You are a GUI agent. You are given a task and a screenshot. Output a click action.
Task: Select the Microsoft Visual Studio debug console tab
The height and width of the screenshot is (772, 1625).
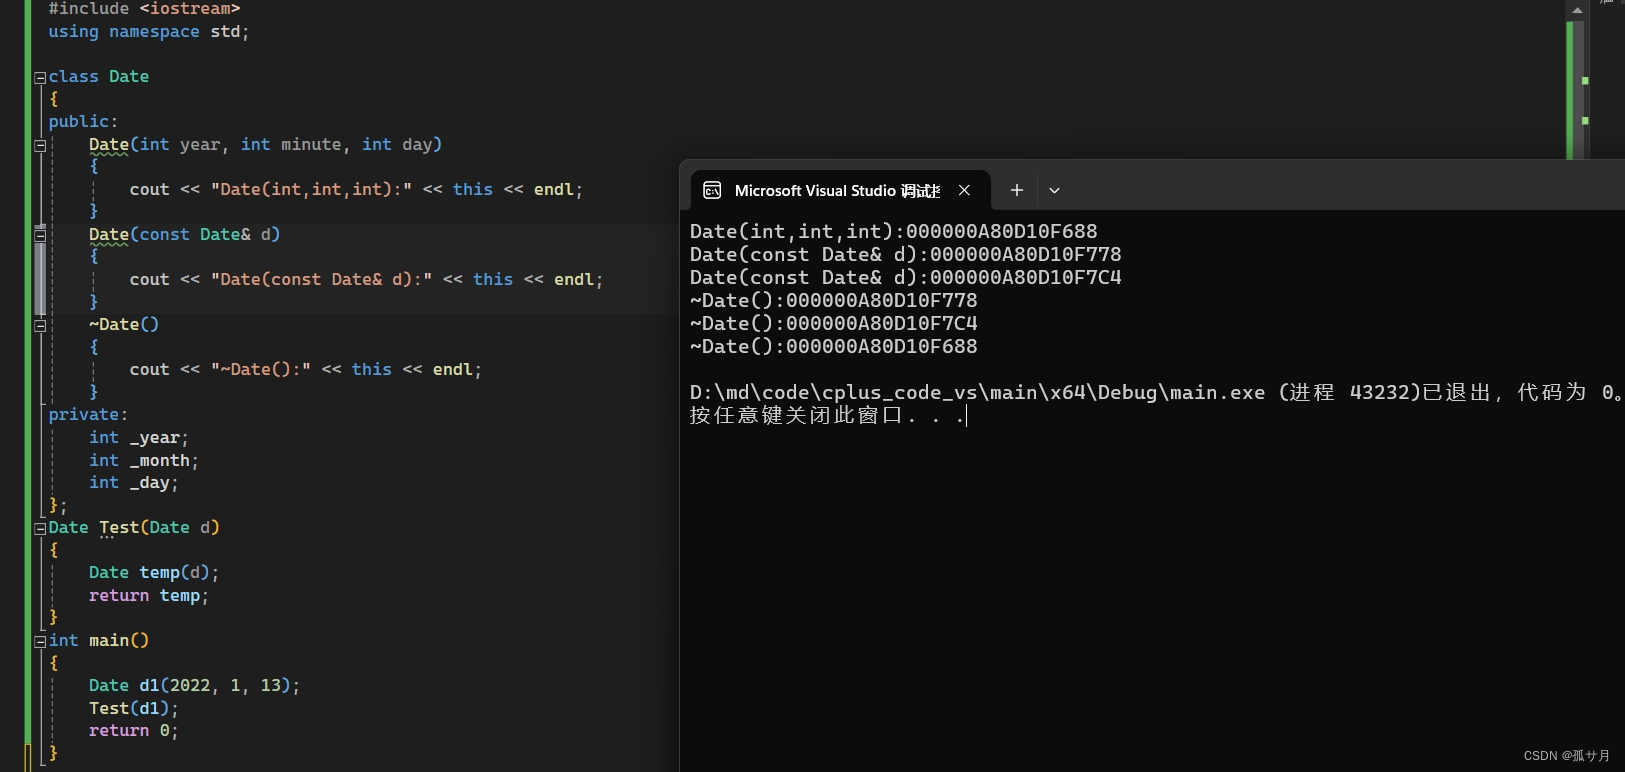point(840,190)
